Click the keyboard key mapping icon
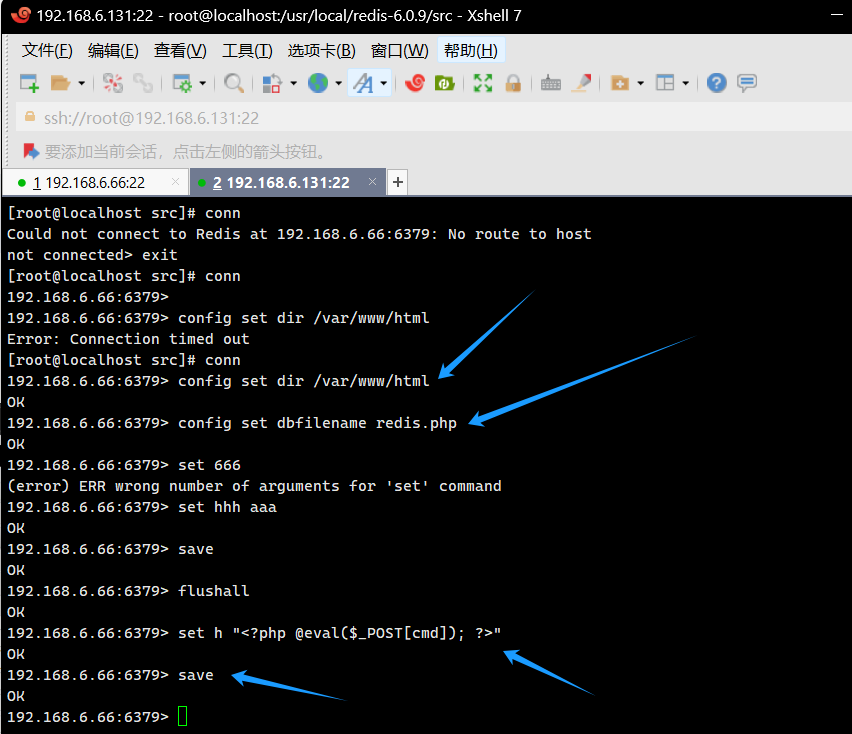 551,83
